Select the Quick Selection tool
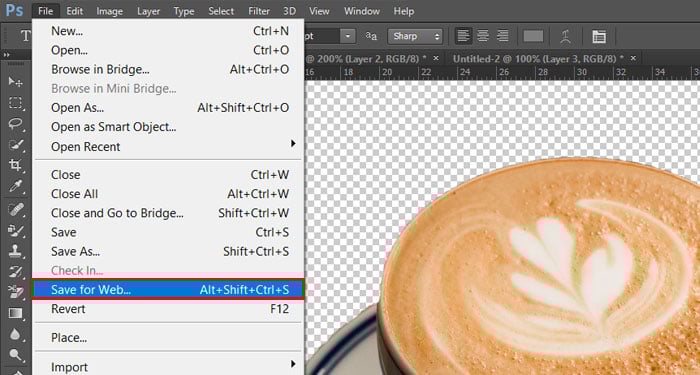700x375 pixels. coord(16,144)
